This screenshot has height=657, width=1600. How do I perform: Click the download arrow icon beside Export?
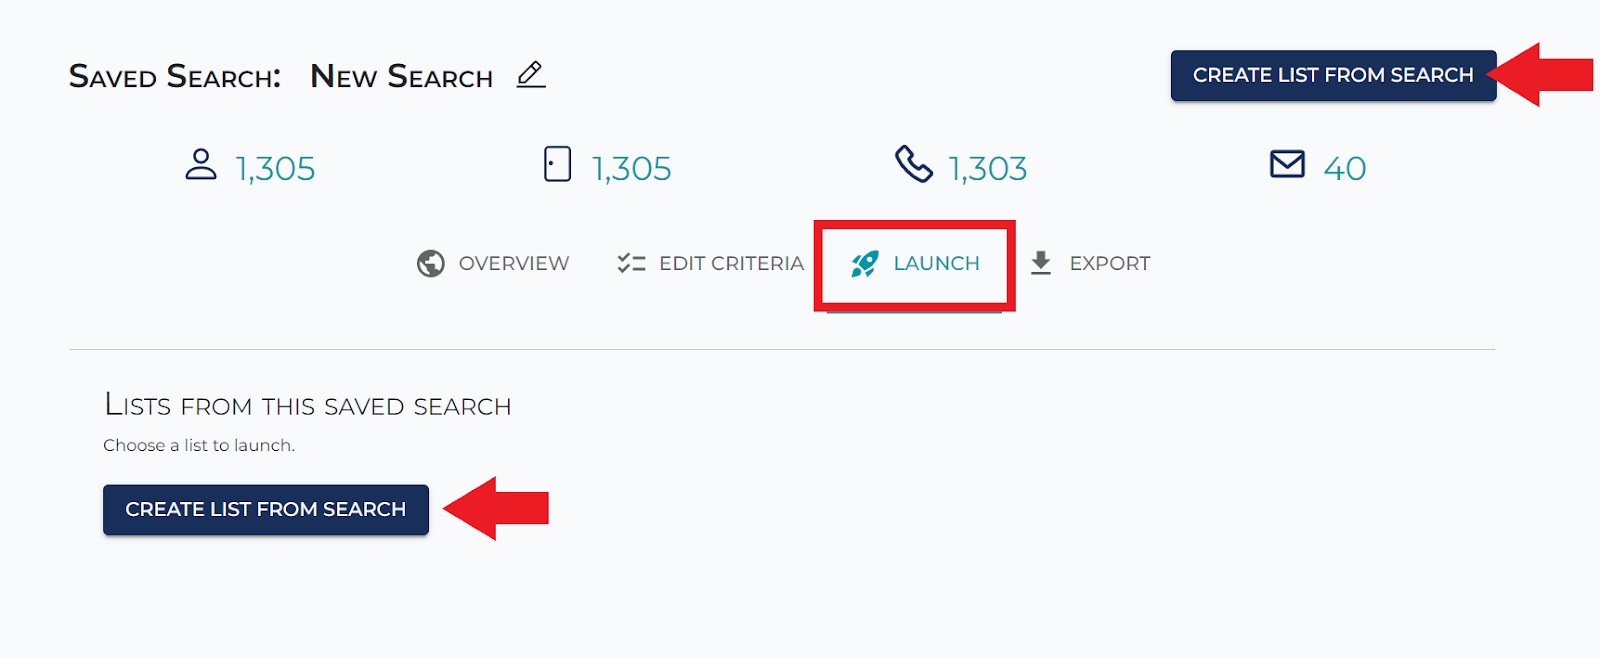point(1041,263)
